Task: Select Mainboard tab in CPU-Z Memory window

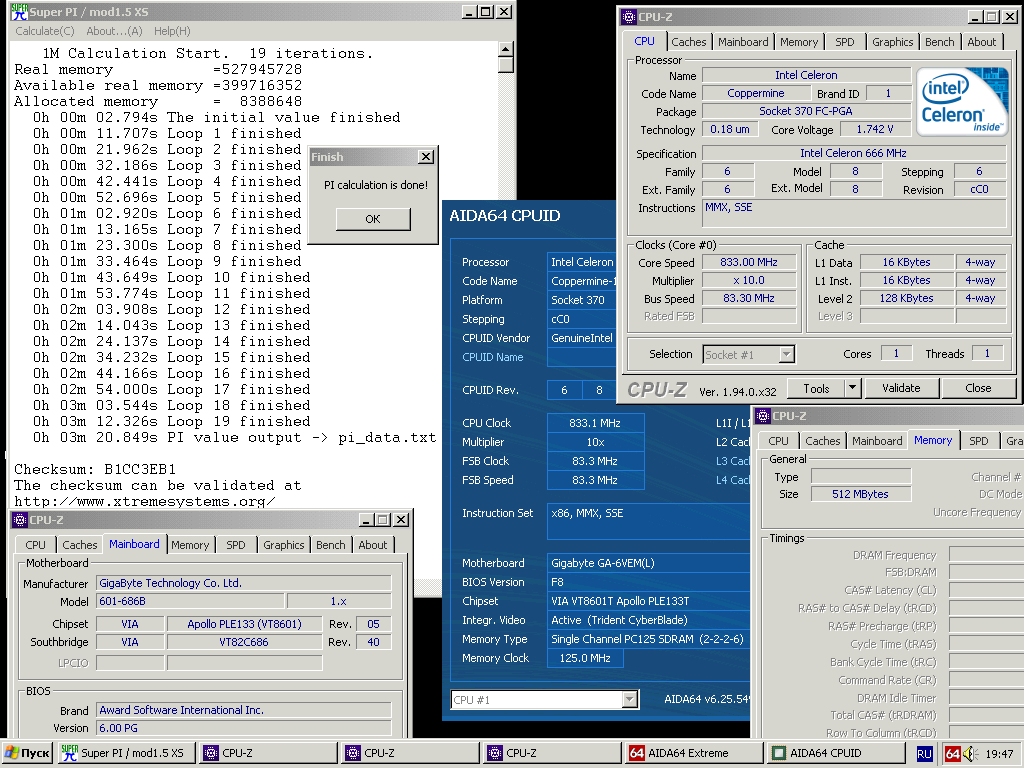Action: pyautogui.click(x=877, y=441)
